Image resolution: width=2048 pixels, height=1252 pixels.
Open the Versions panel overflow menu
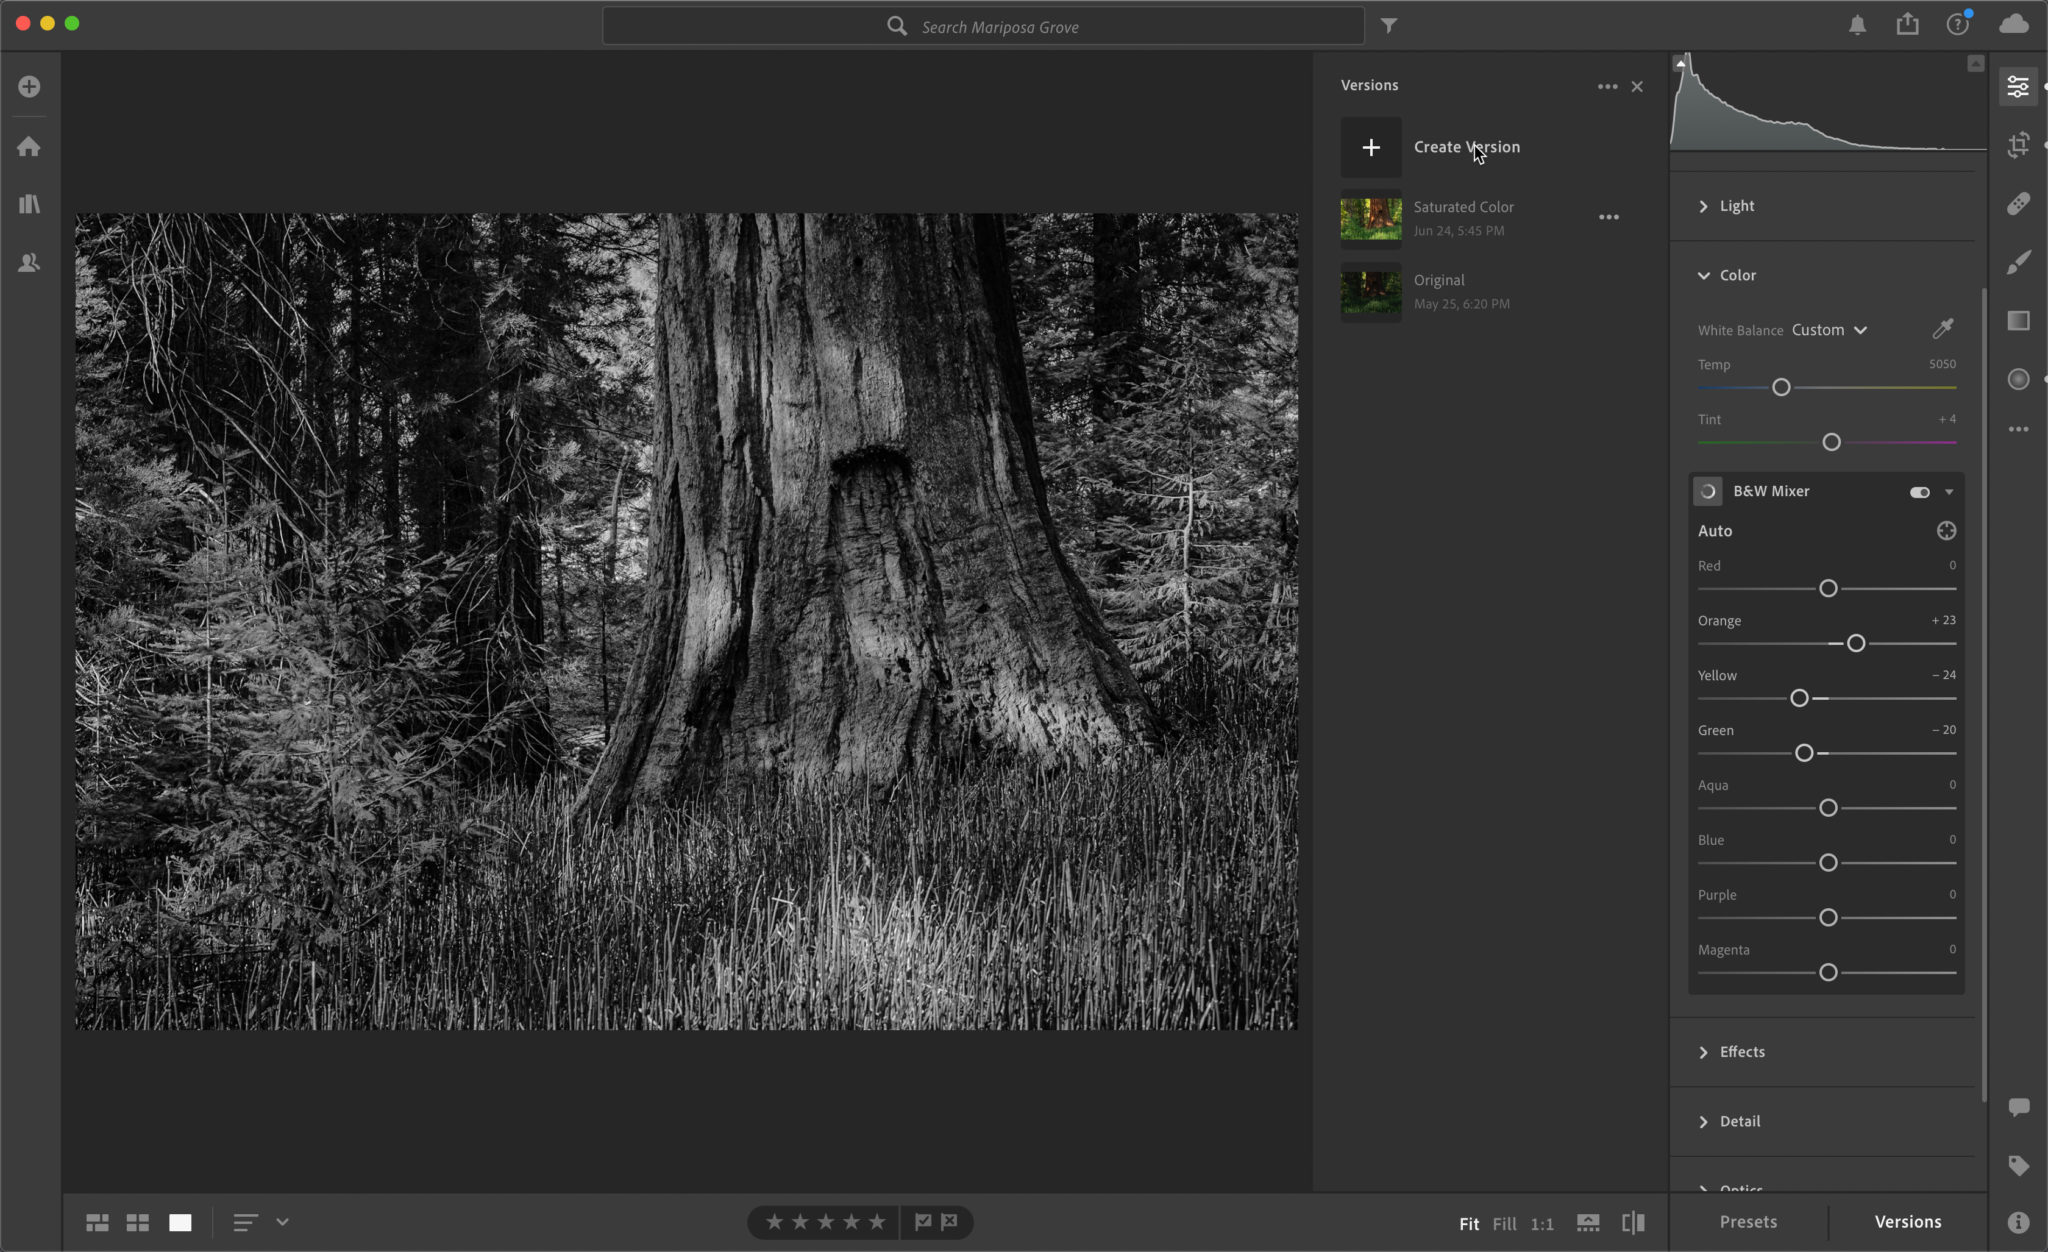[1607, 86]
